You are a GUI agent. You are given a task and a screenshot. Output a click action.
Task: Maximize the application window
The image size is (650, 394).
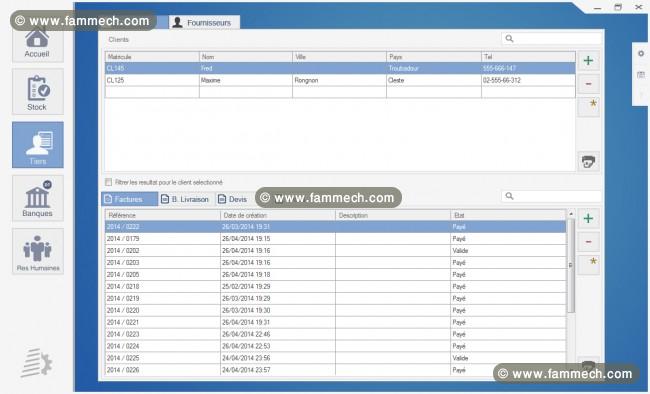(x=618, y=7)
